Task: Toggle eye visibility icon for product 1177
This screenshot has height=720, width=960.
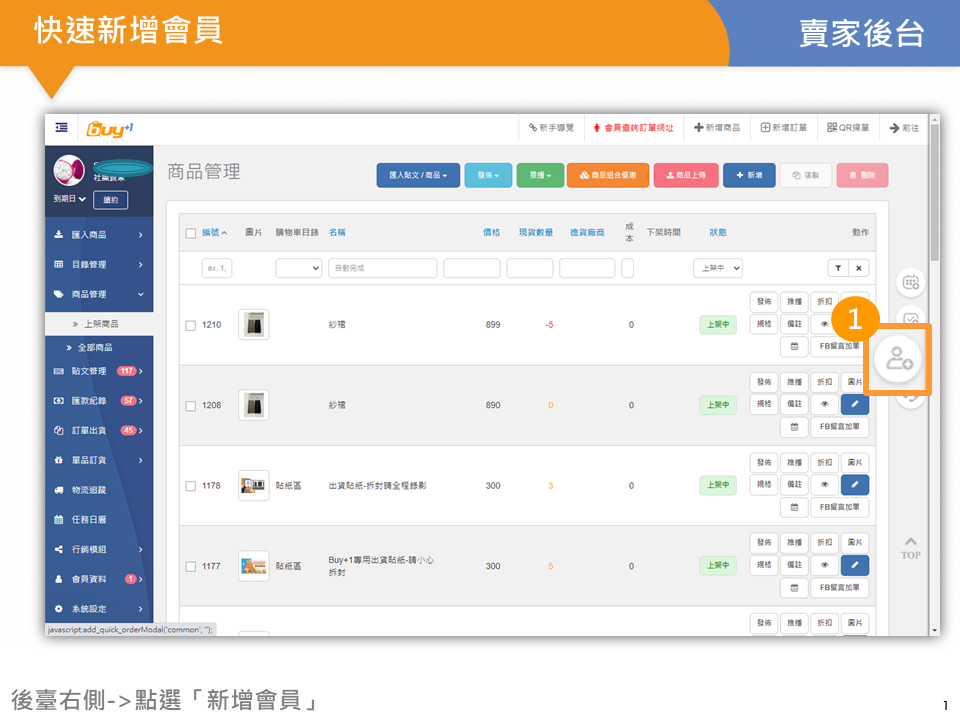Action: click(824, 565)
